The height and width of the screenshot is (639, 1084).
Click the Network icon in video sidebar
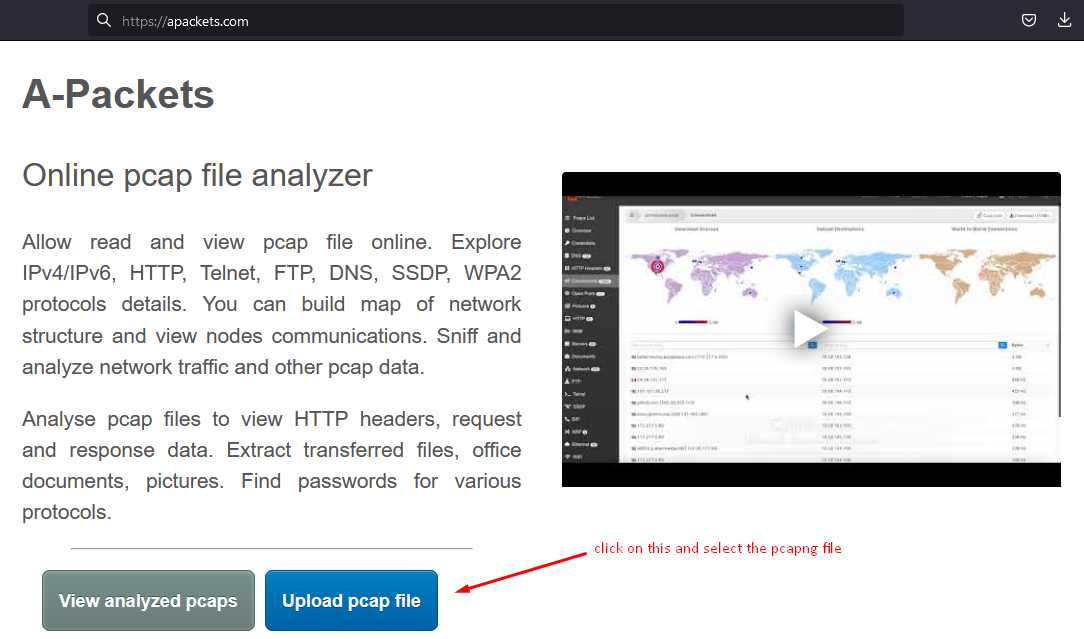coord(568,368)
